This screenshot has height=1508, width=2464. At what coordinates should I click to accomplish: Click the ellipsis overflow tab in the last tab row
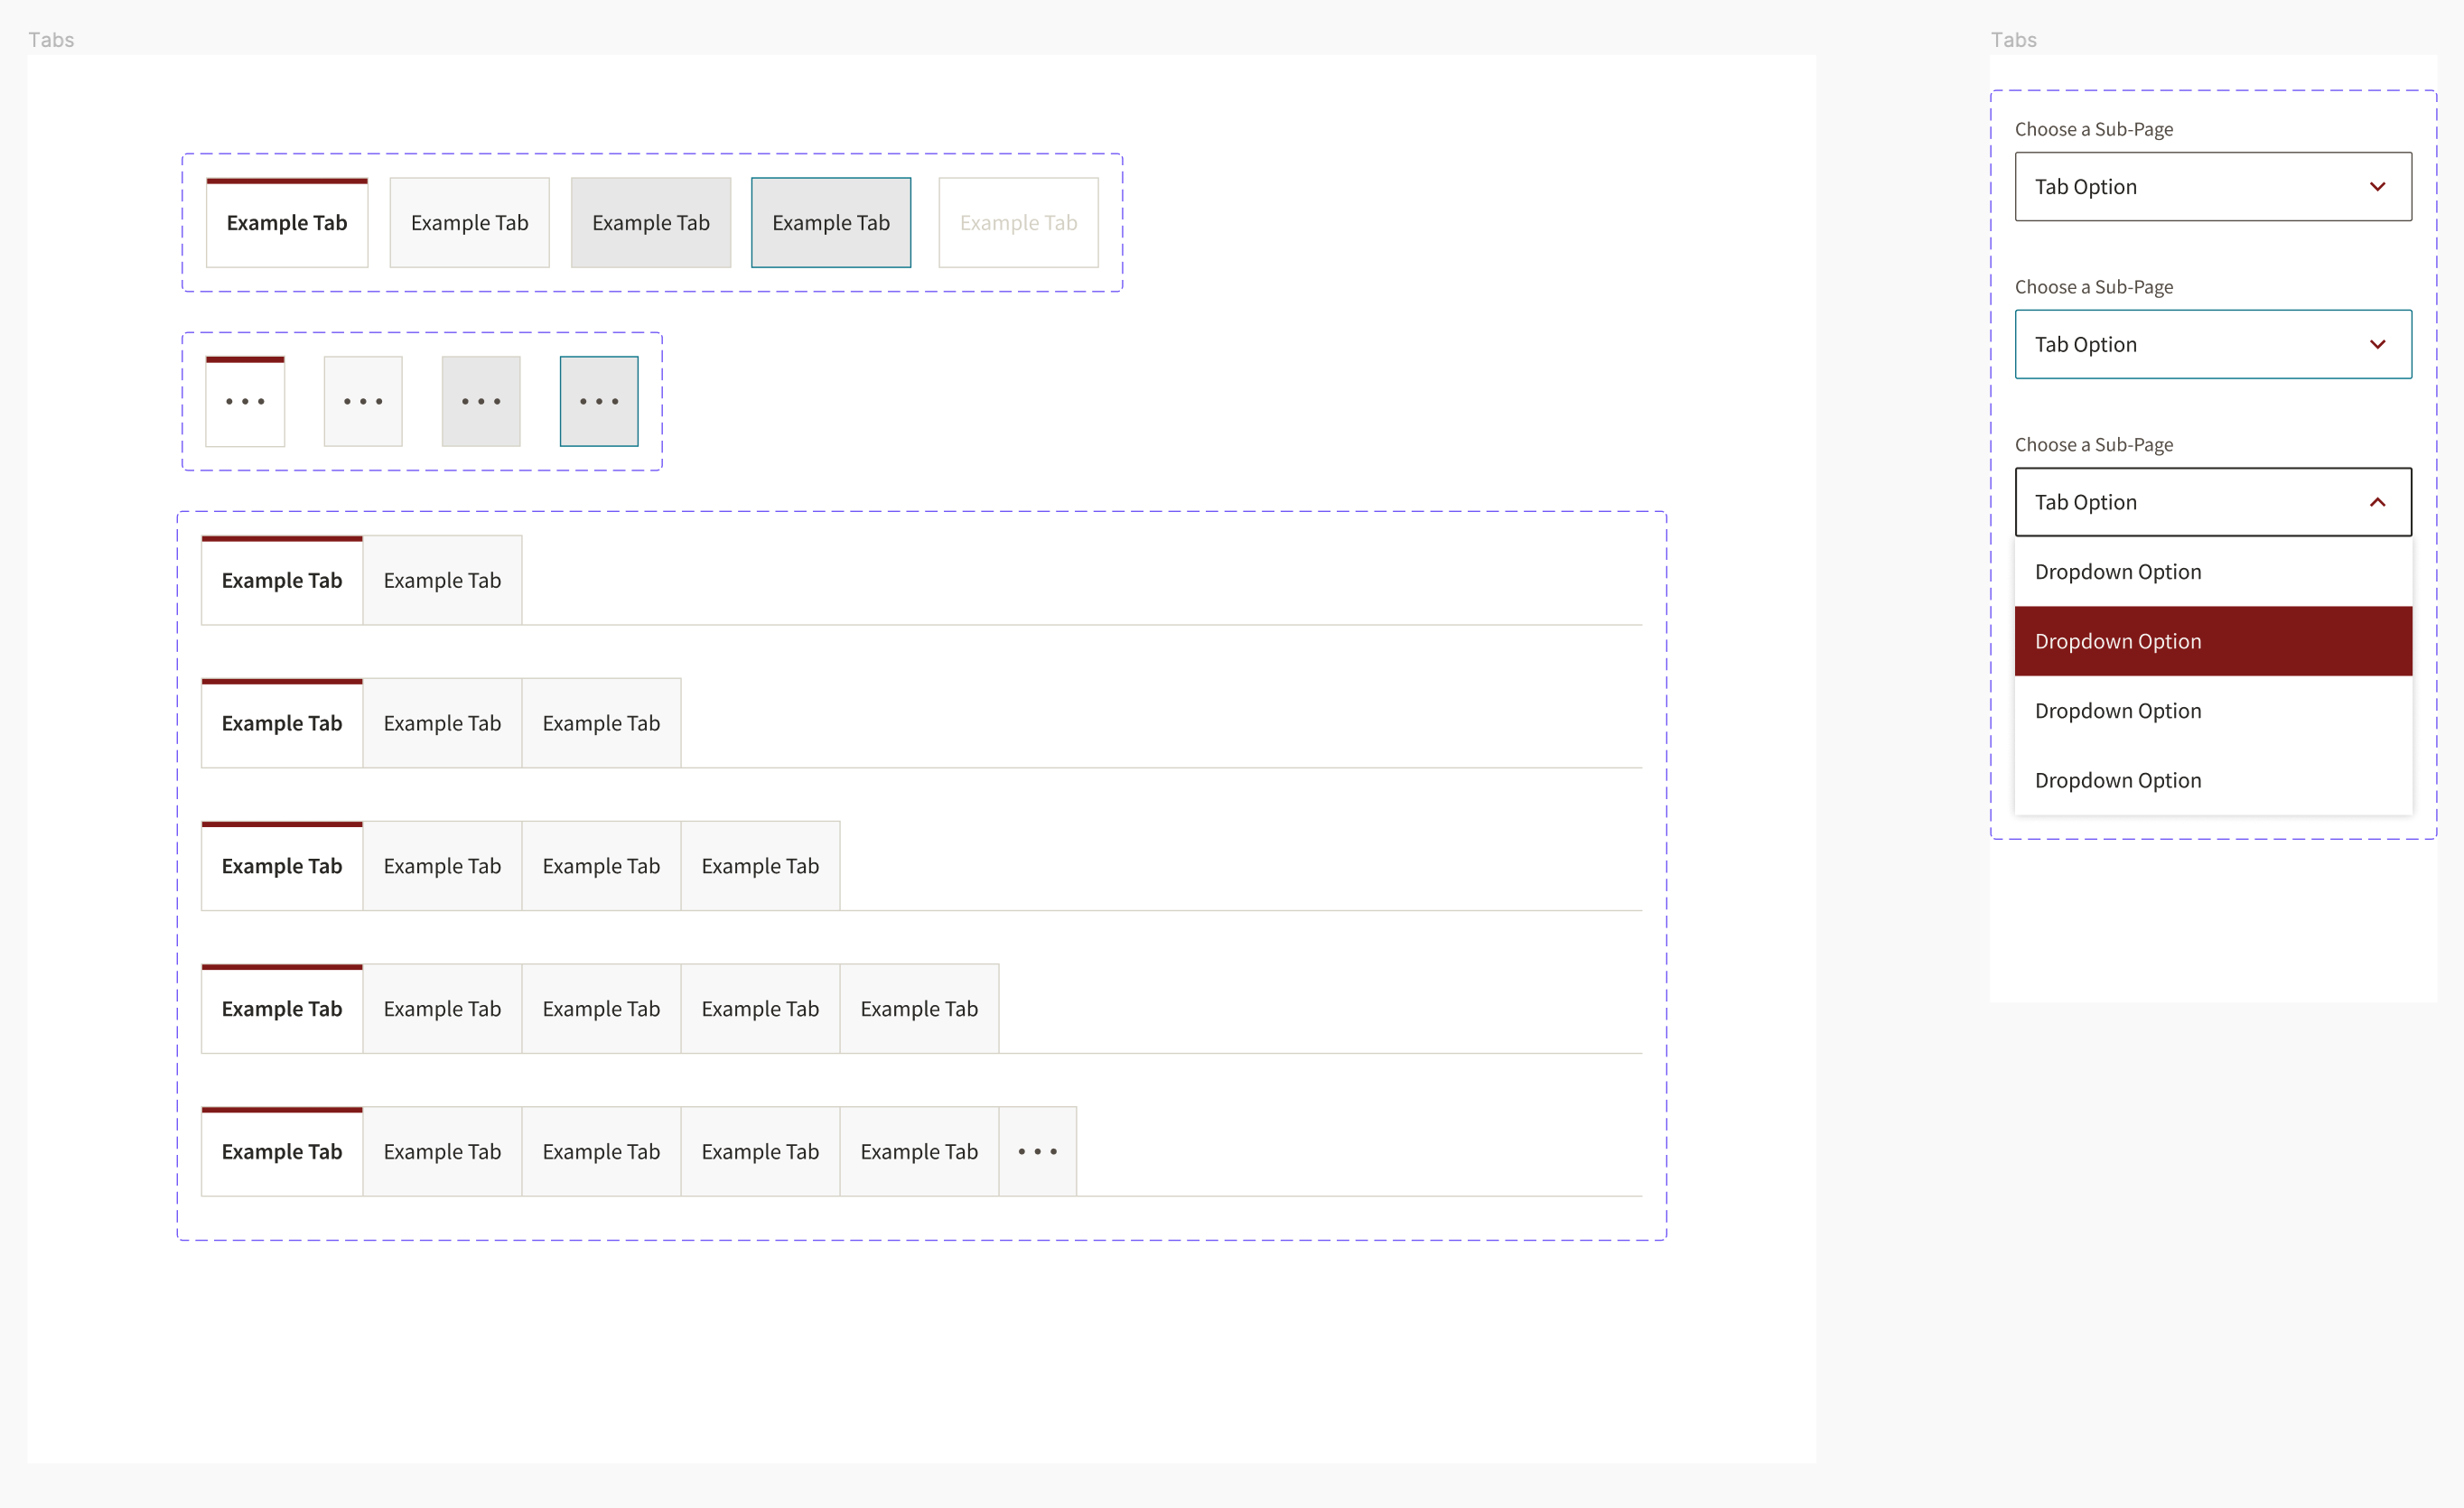tap(1037, 1151)
